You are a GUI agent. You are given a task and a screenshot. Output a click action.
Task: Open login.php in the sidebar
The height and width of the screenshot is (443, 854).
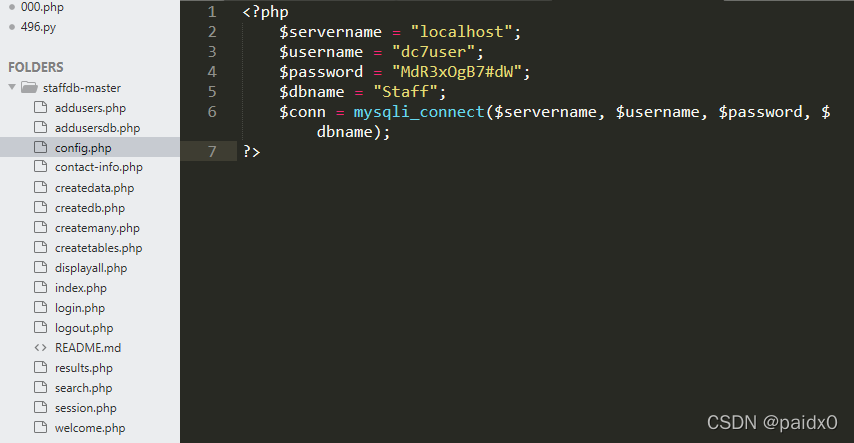pos(80,308)
